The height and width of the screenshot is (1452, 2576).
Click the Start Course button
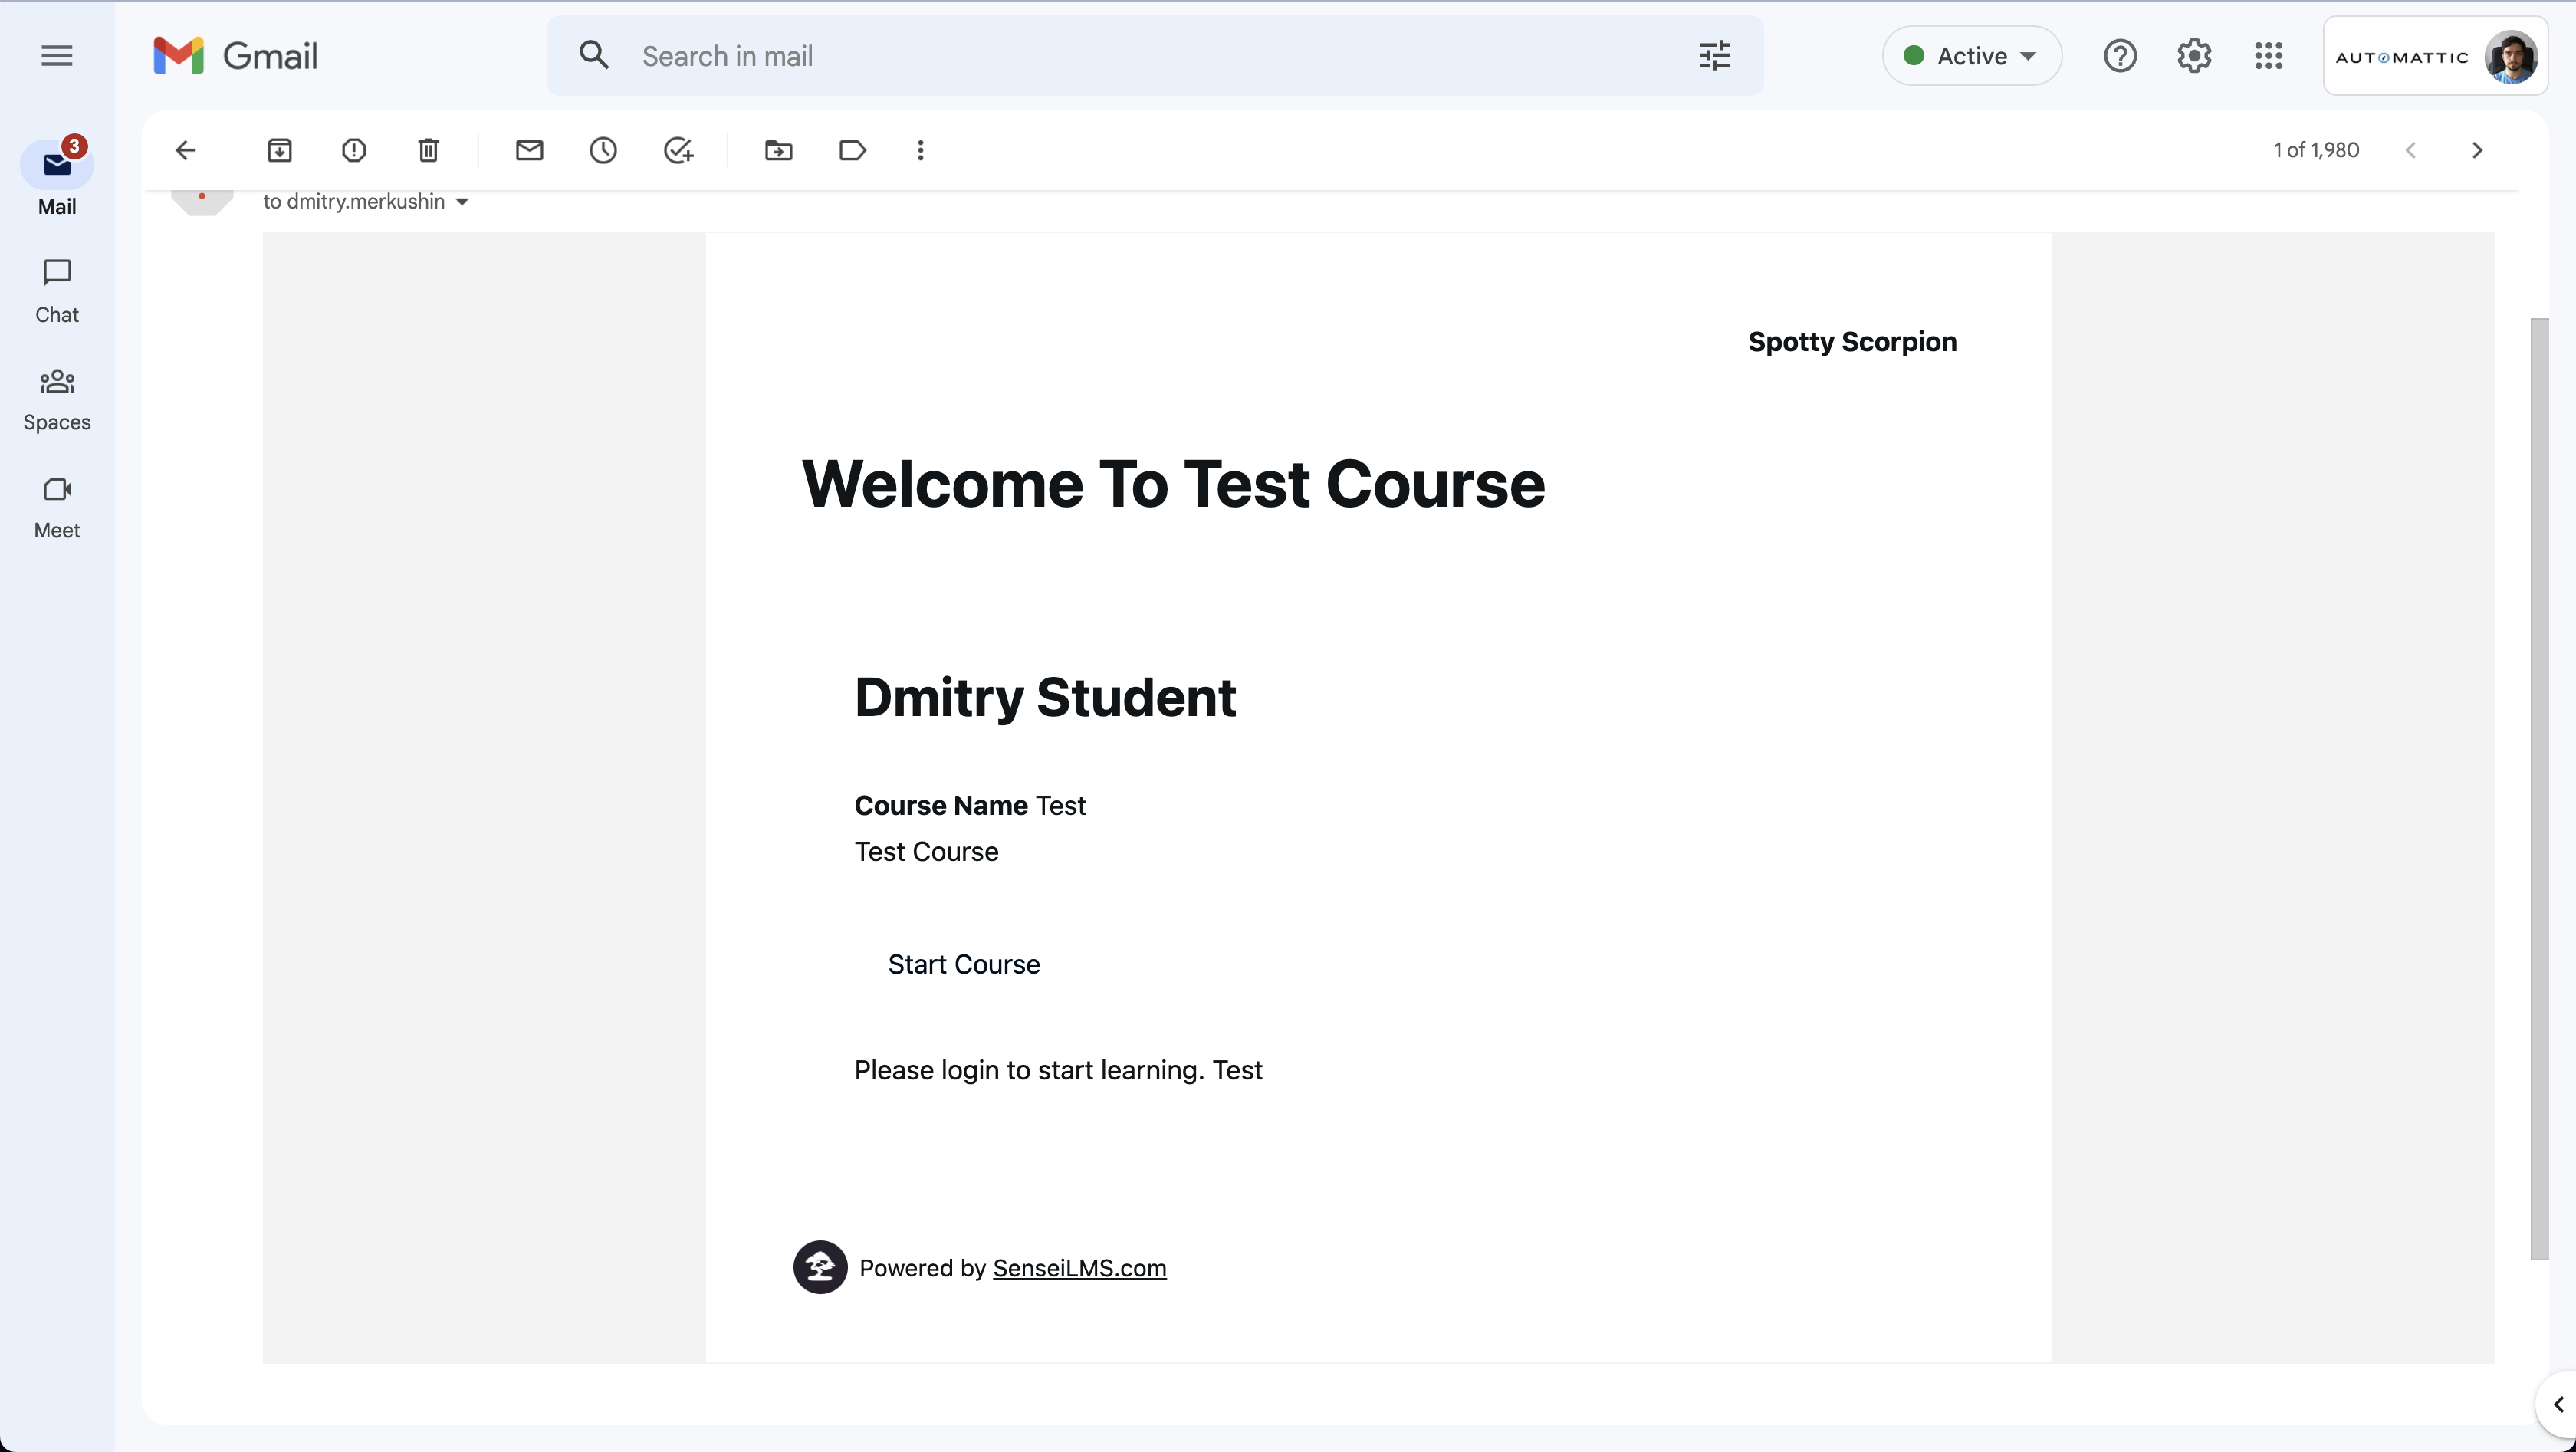(x=963, y=964)
